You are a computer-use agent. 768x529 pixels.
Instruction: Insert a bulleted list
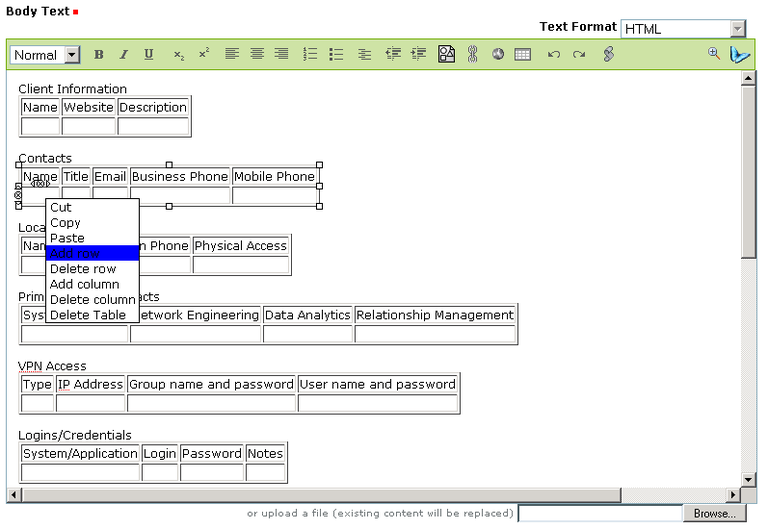336,55
